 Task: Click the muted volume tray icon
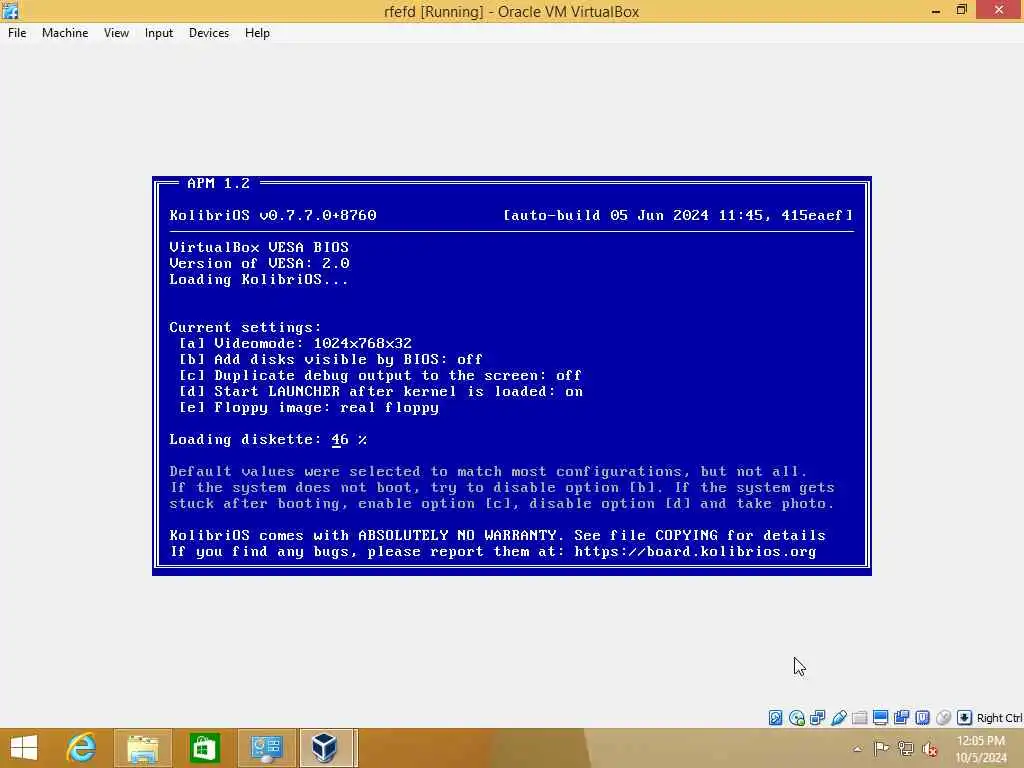pos(929,748)
